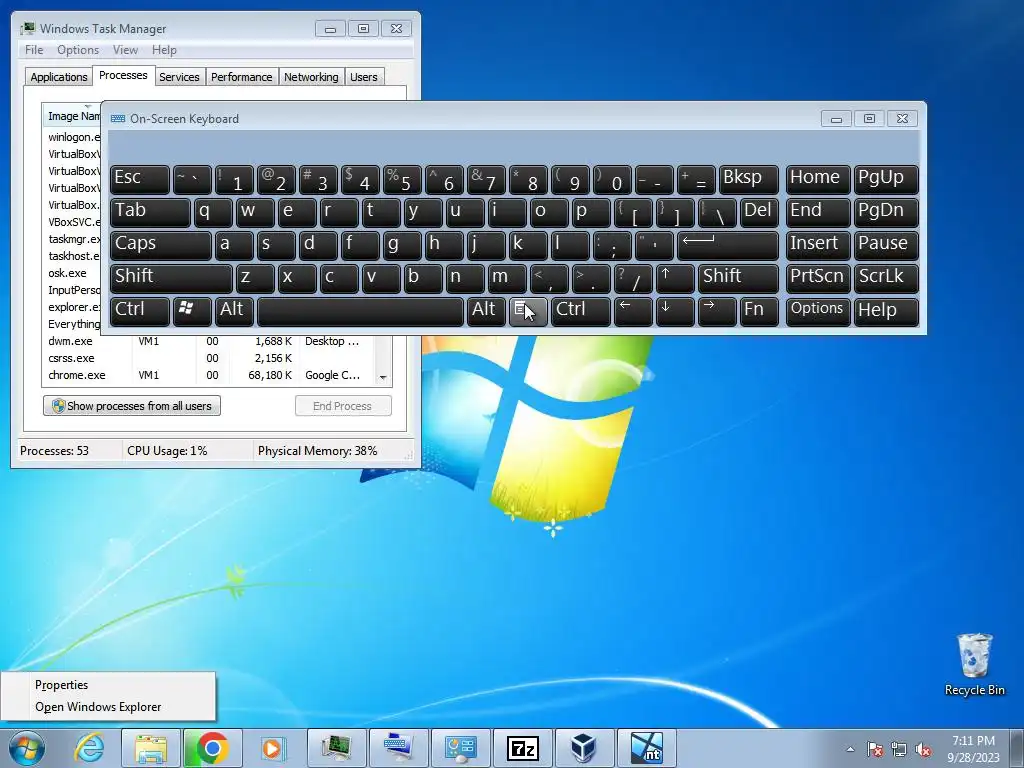Screen dimensions: 1024x768
Task: Sort by Image Name column header
Action: pyautogui.click(x=72, y=116)
